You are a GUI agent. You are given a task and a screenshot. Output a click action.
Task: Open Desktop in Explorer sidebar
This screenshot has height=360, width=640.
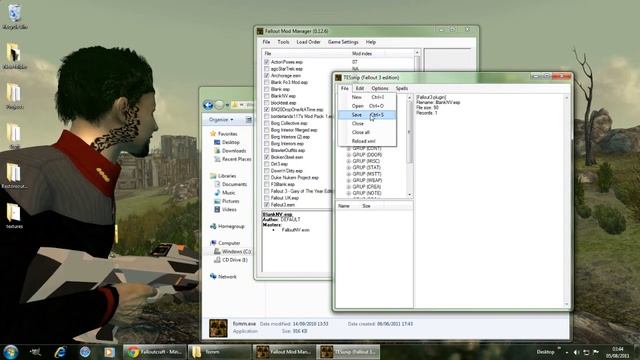click(227, 142)
